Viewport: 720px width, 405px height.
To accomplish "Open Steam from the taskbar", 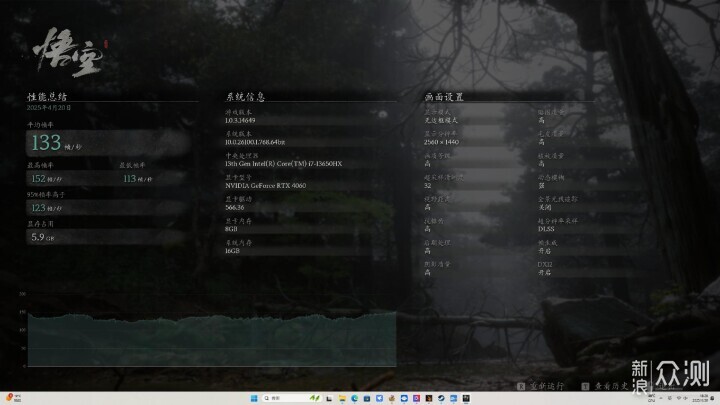I will pyautogui.click(x=441, y=398).
